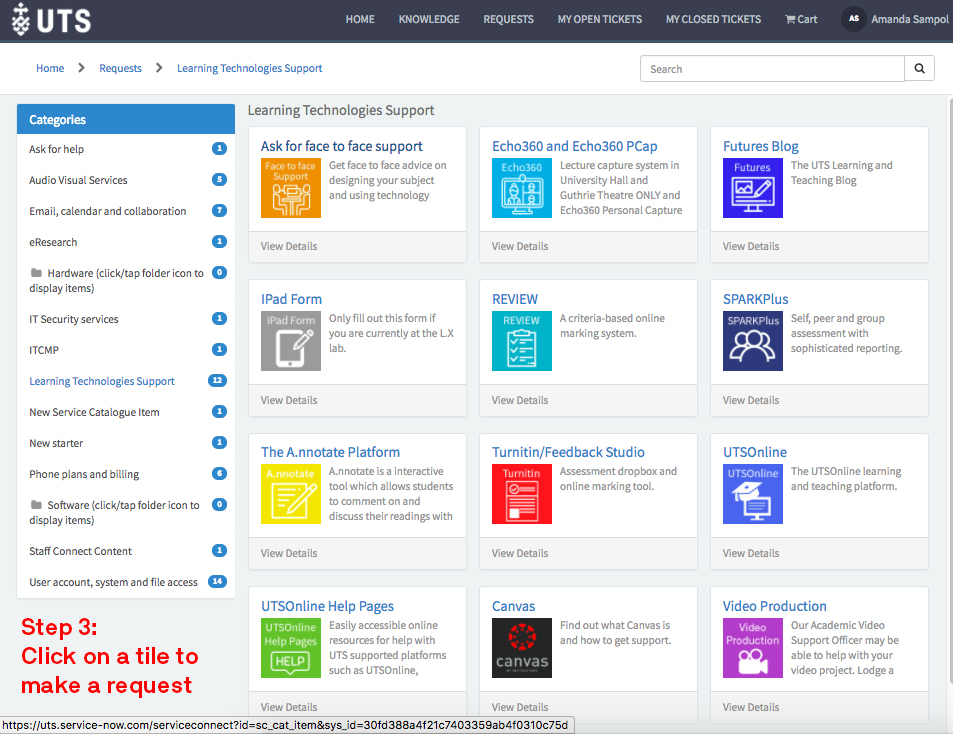
Task: Select Learning Technologies Support in Categories
Action: (101, 381)
